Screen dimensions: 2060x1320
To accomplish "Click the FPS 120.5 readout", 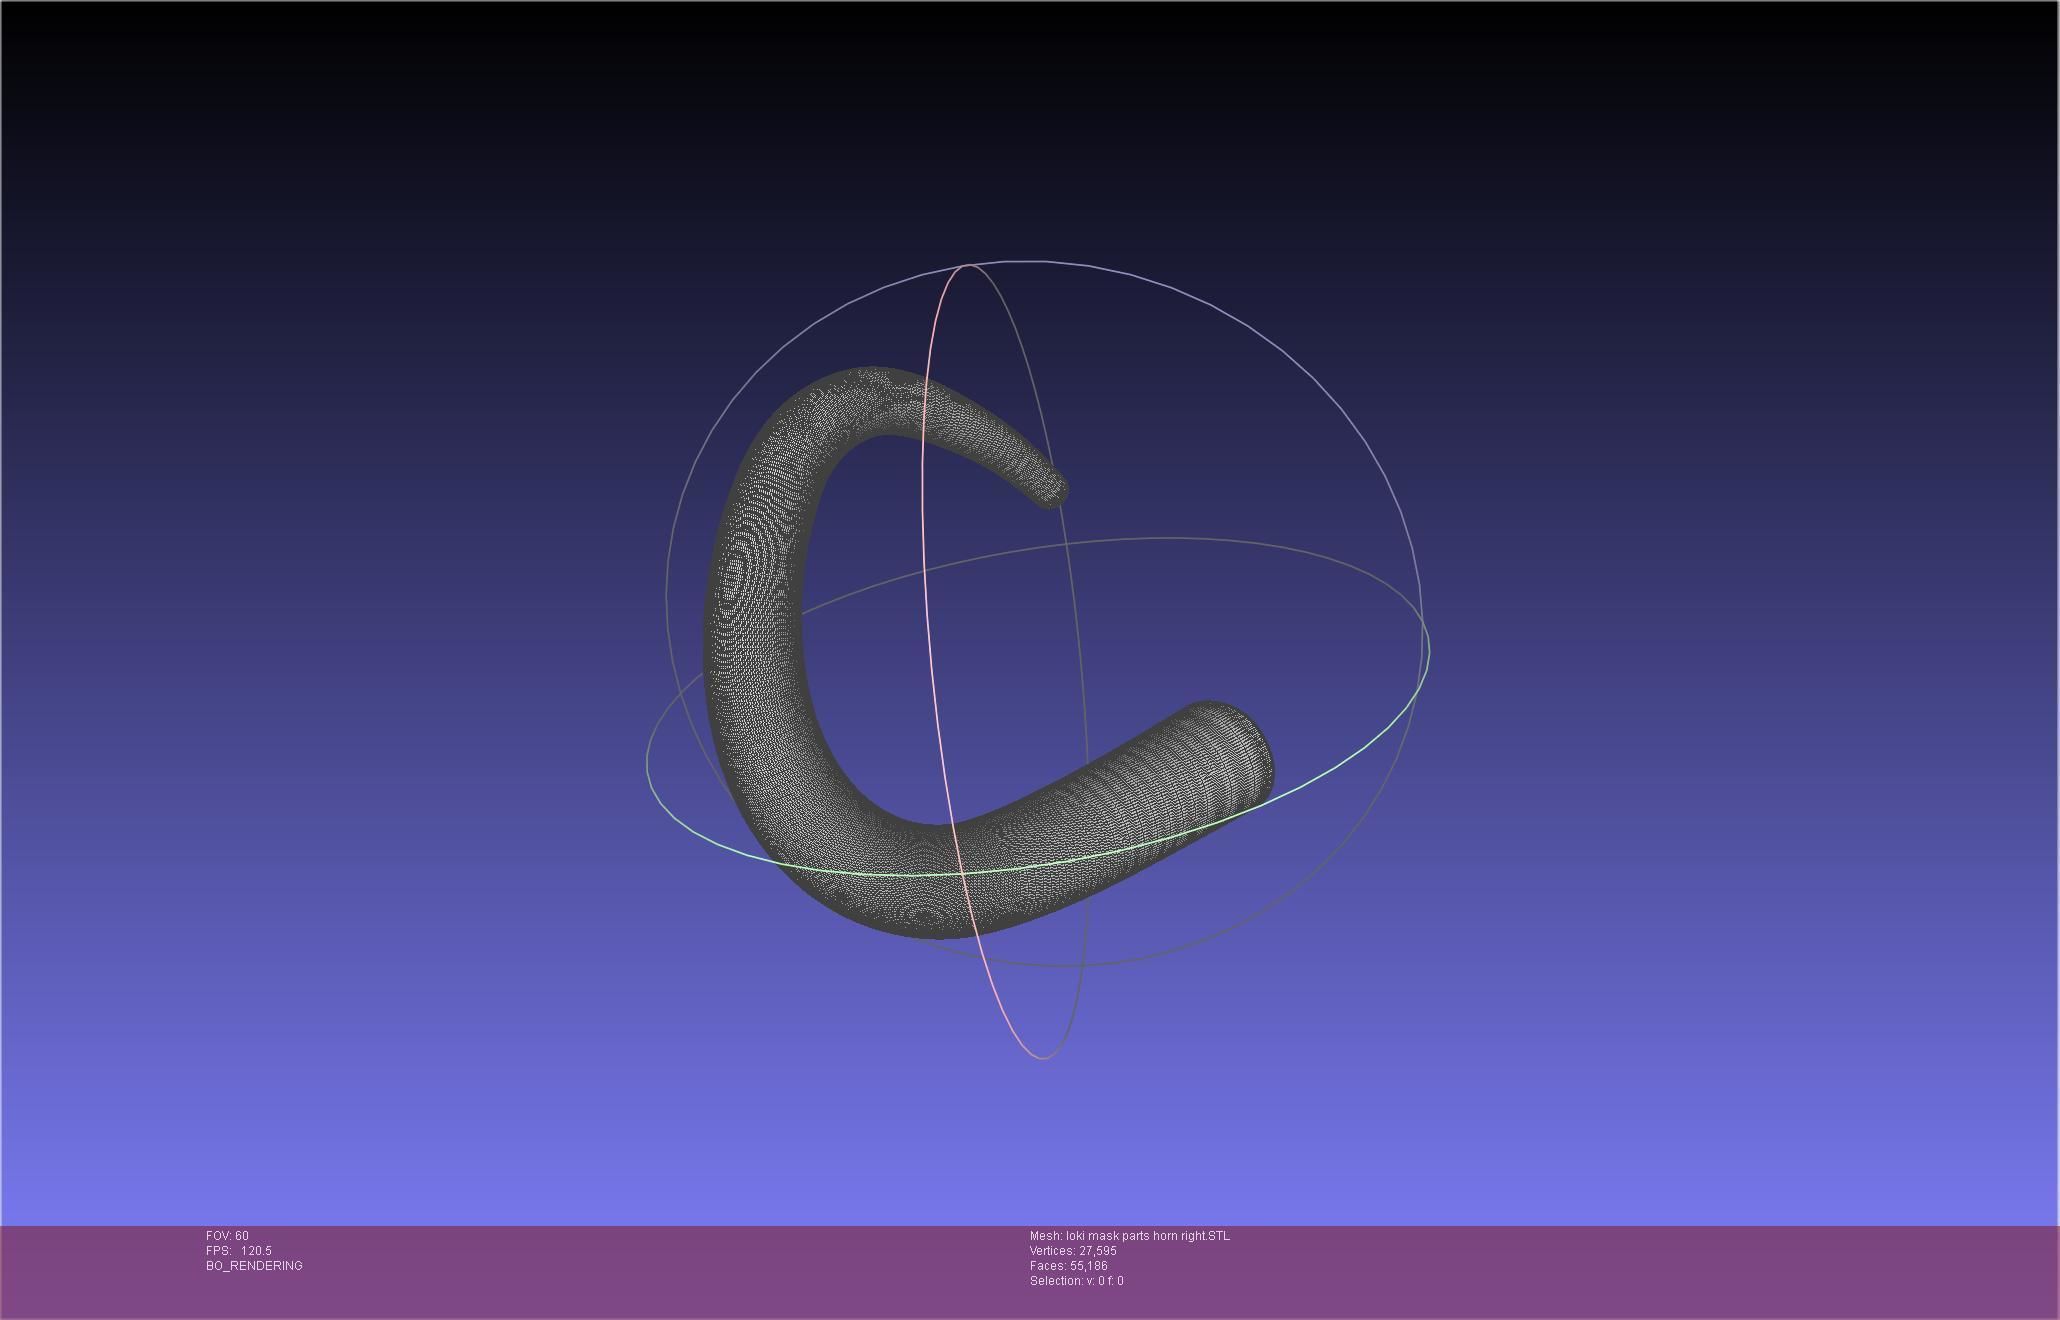I will pyautogui.click(x=238, y=1251).
